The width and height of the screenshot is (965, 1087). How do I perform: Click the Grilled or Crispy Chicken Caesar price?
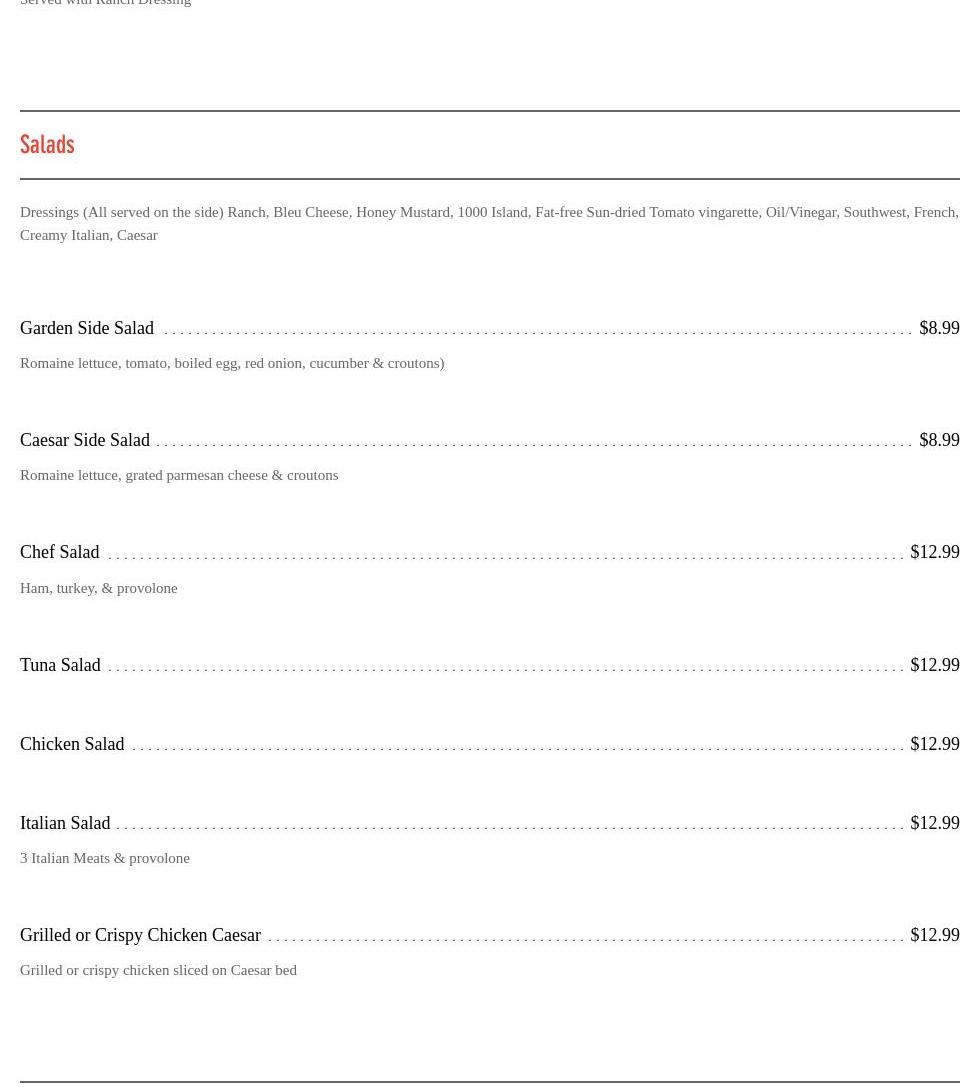coord(935,935)
